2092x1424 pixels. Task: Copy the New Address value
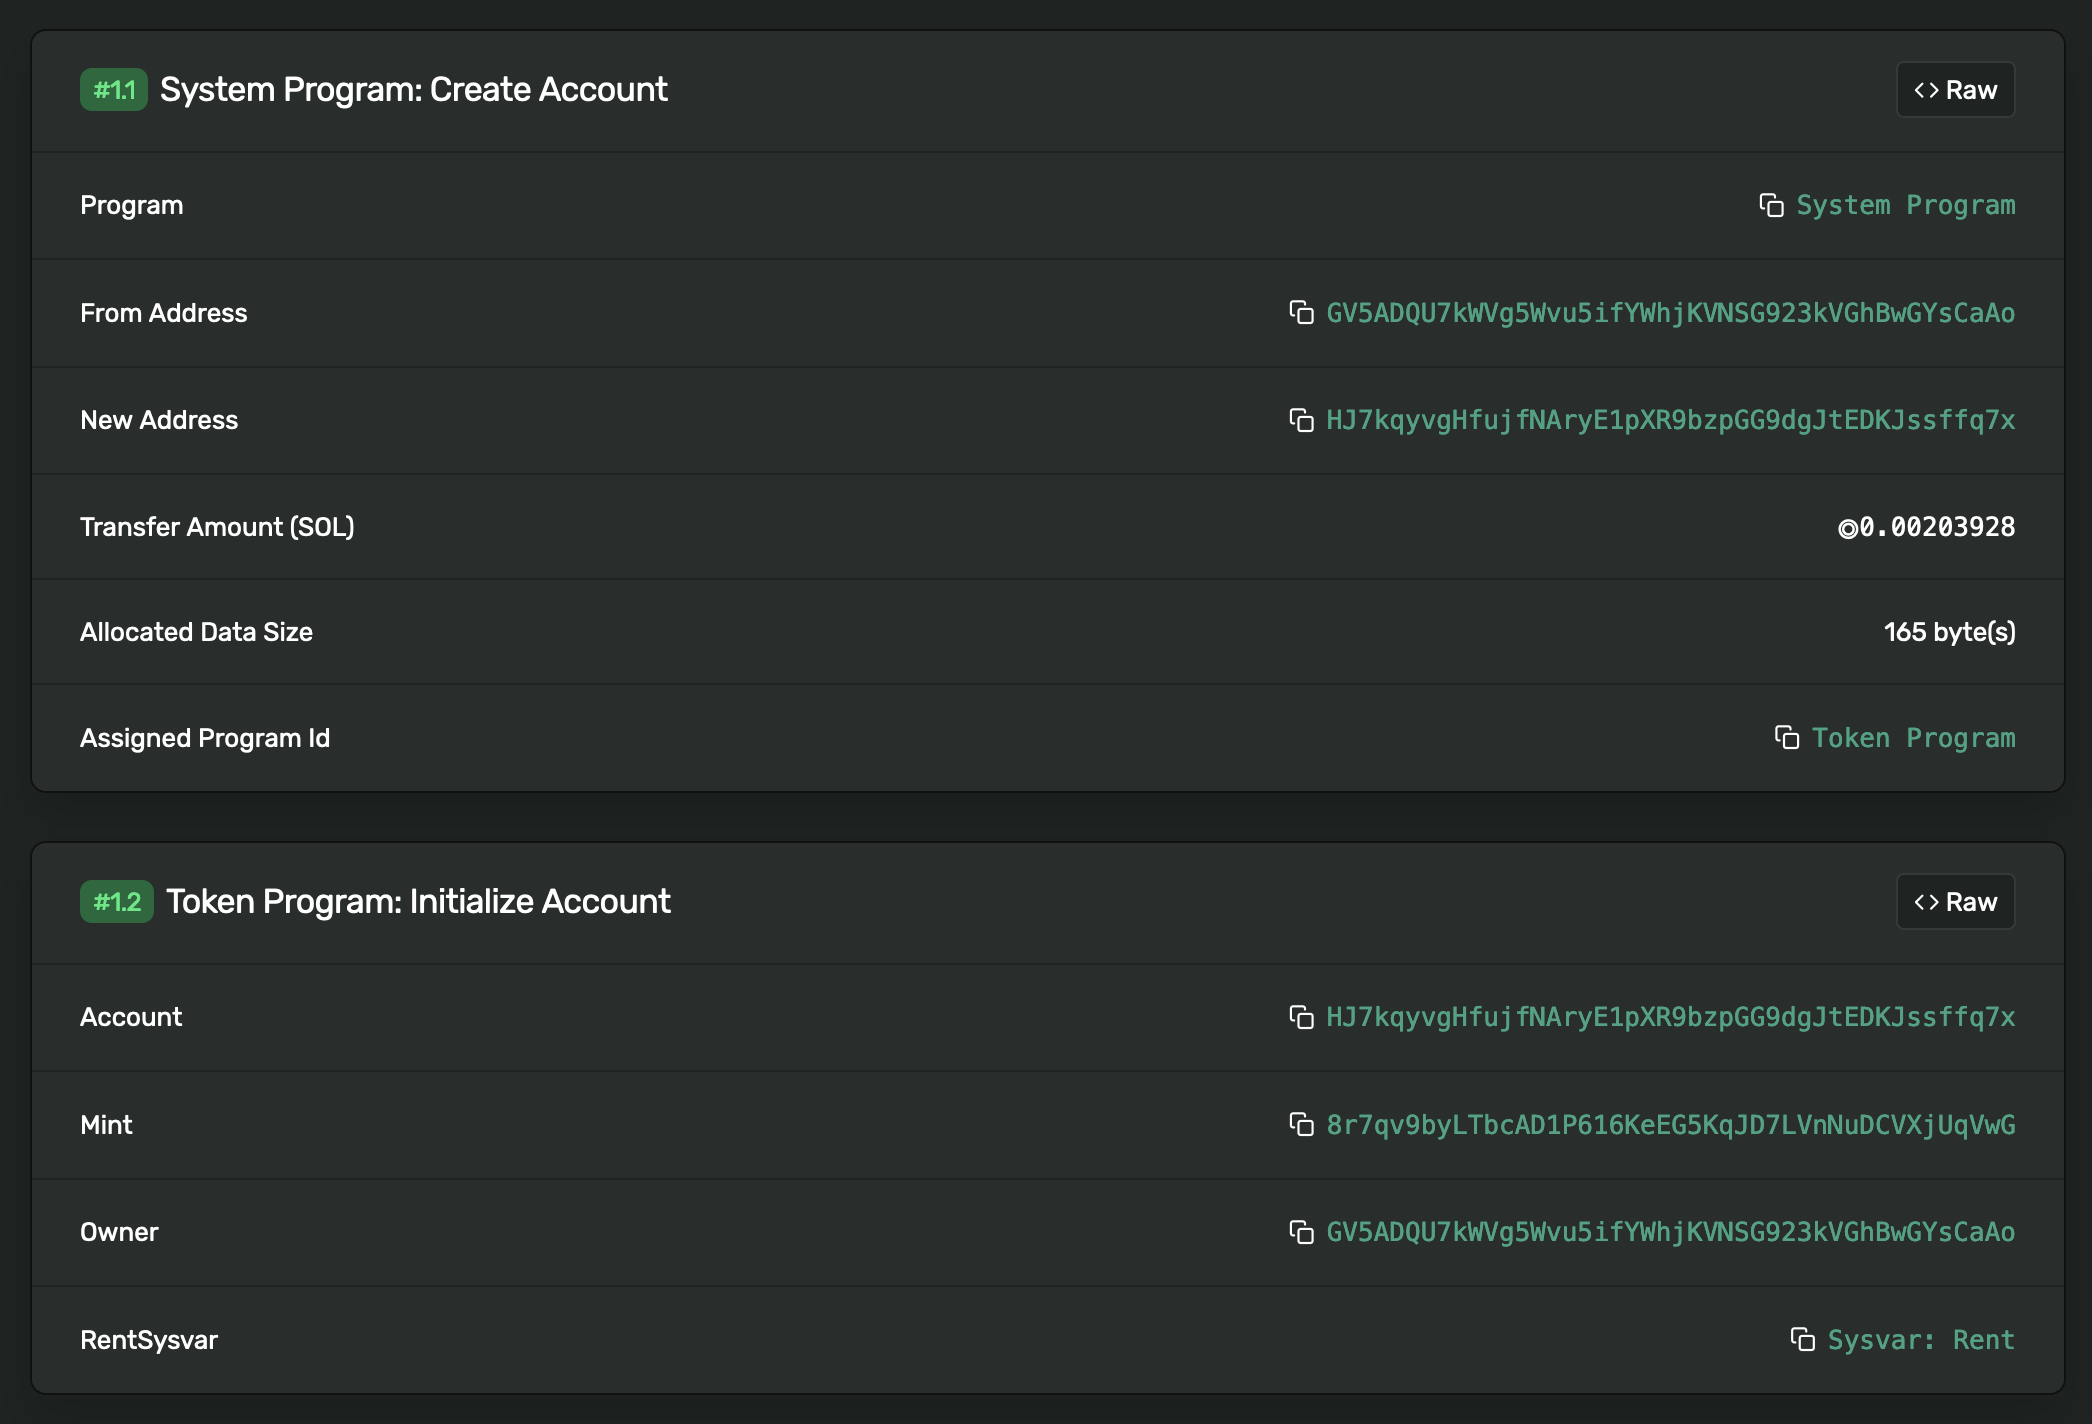[x=1301, y=420]
